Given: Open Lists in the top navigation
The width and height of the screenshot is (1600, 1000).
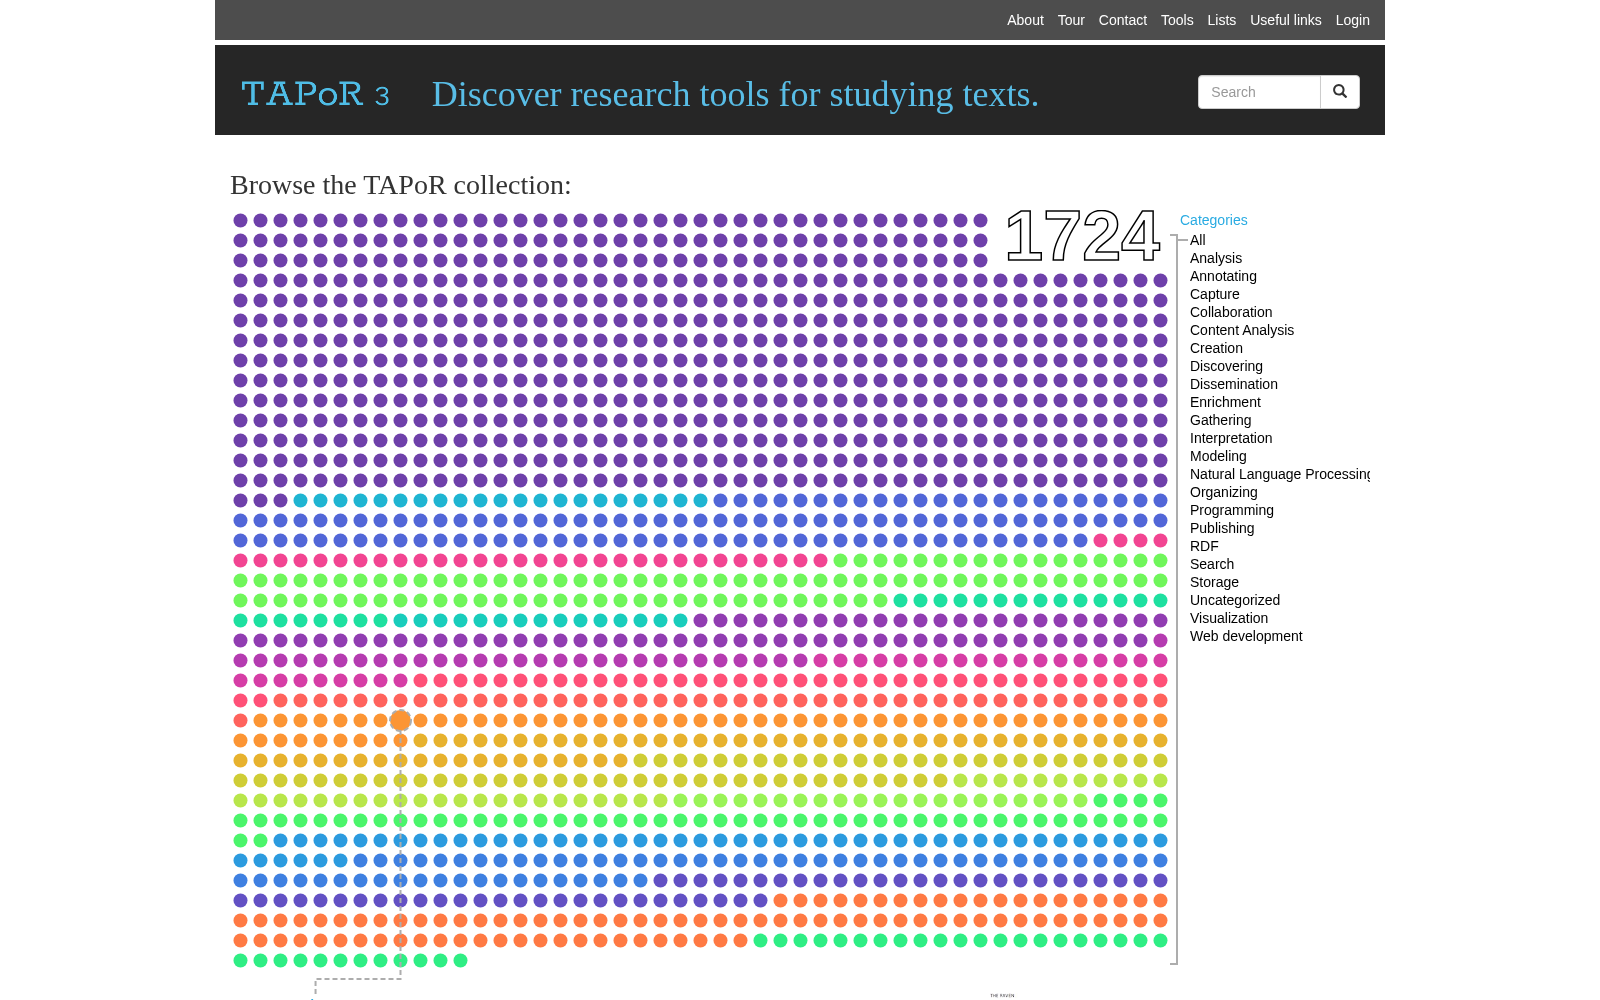Looking at the screenshot, I should (1221, 20).
